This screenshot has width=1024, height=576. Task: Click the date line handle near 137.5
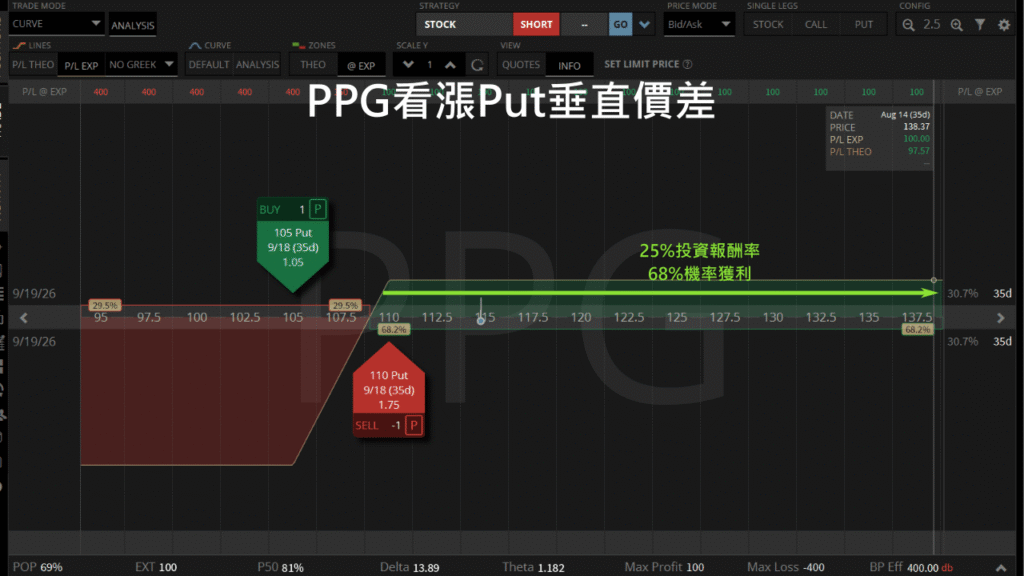click(934, 280)
